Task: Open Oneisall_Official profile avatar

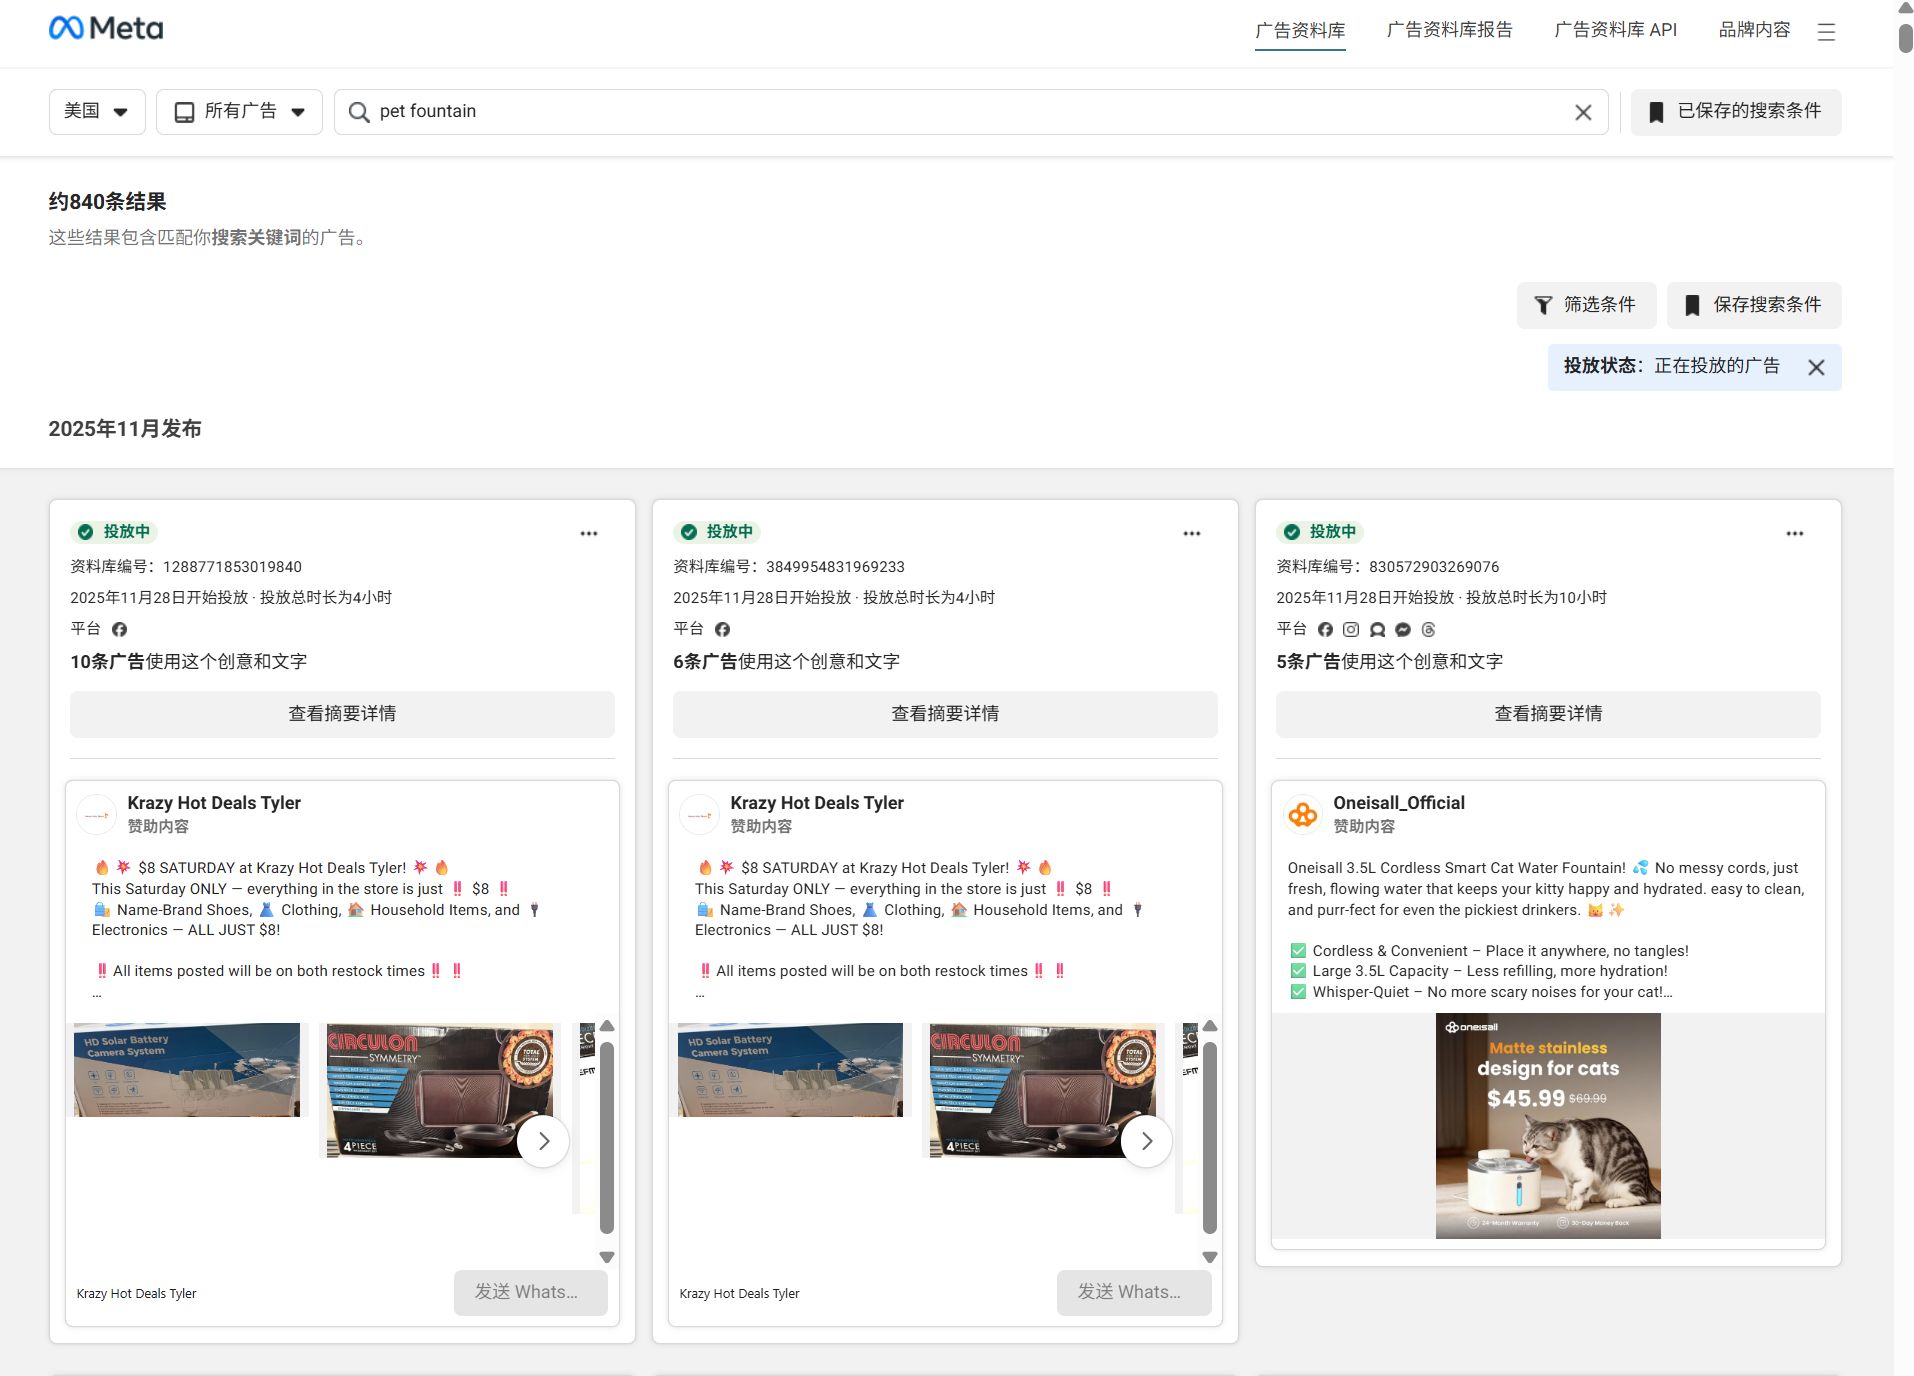Action: 1303,815
